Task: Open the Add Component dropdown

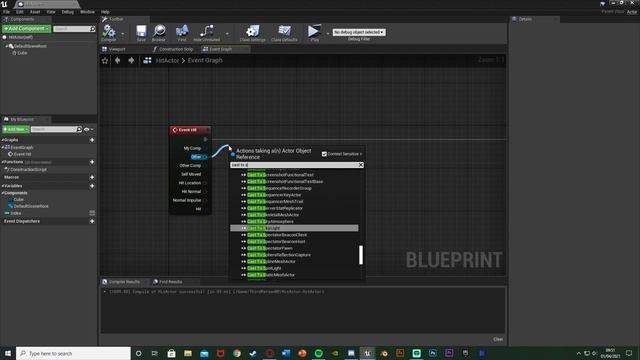Action: (x=26, y=29)
